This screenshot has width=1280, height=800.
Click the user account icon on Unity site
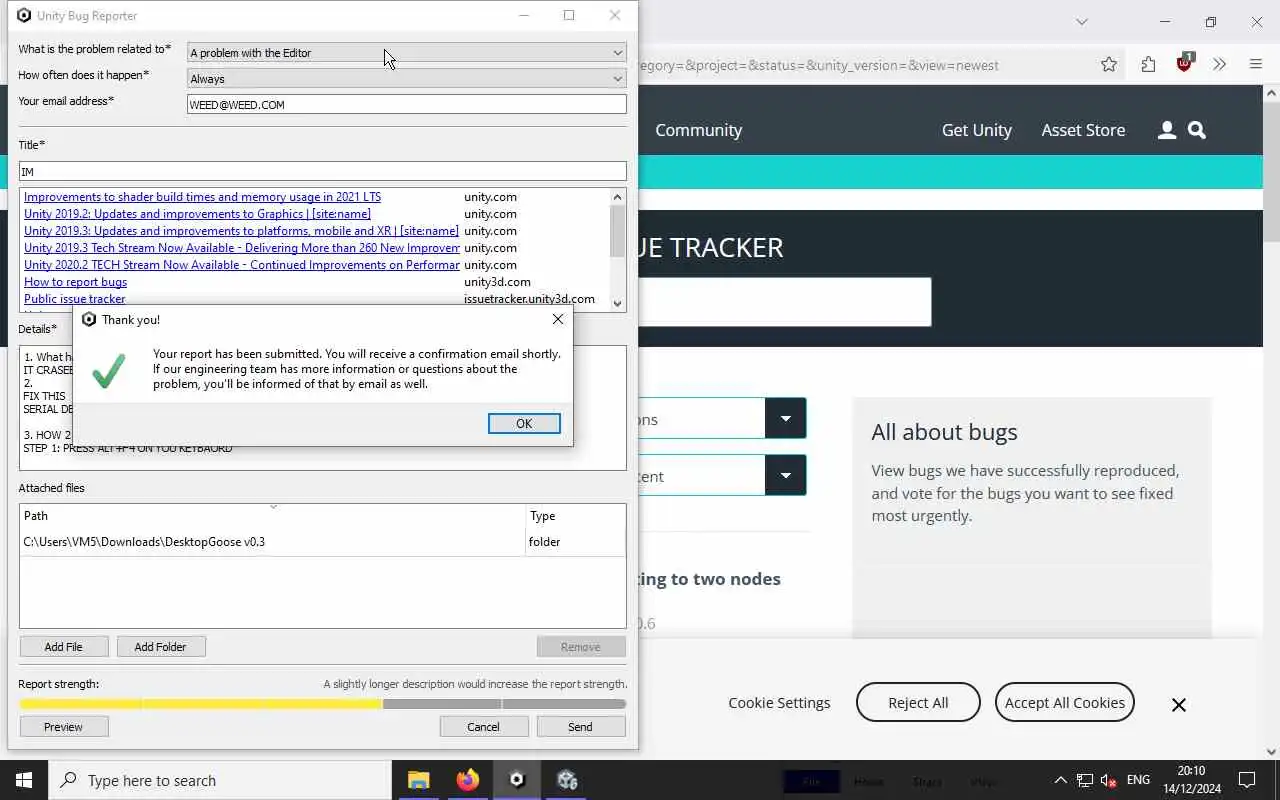1166,130
